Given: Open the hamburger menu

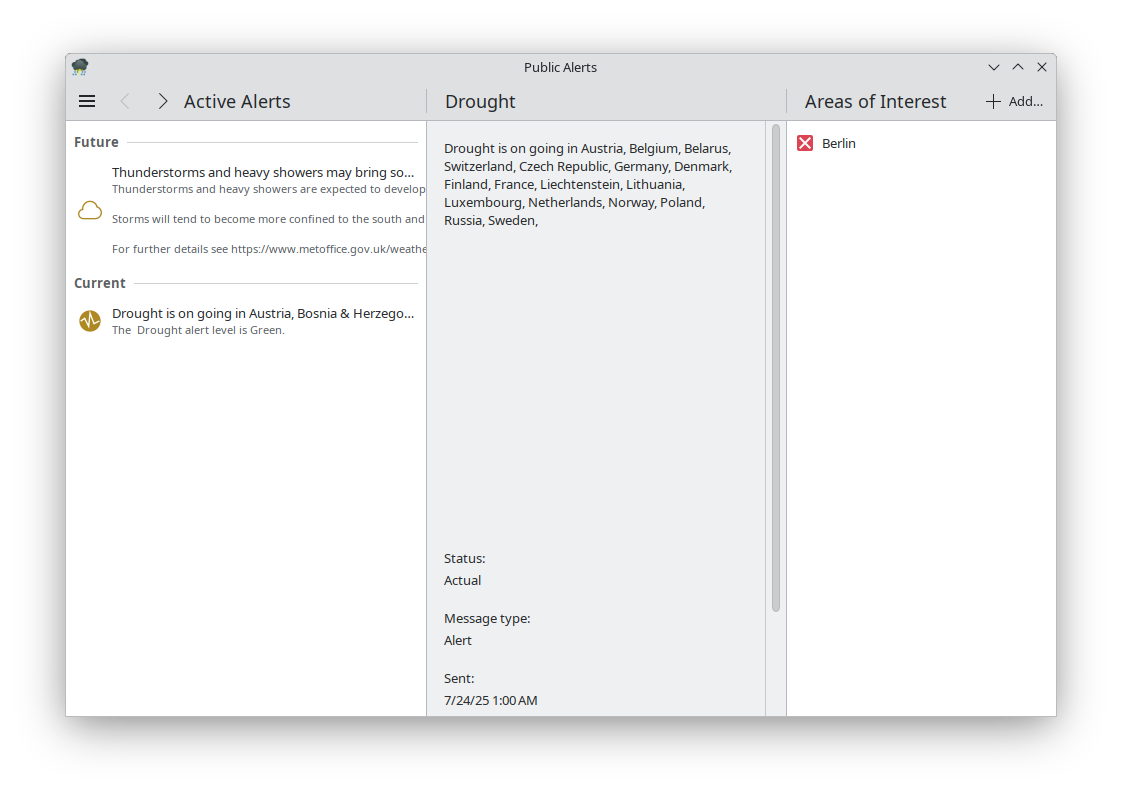Looking at the screenshot, I should pyautogui.click(x=87, y=101).
